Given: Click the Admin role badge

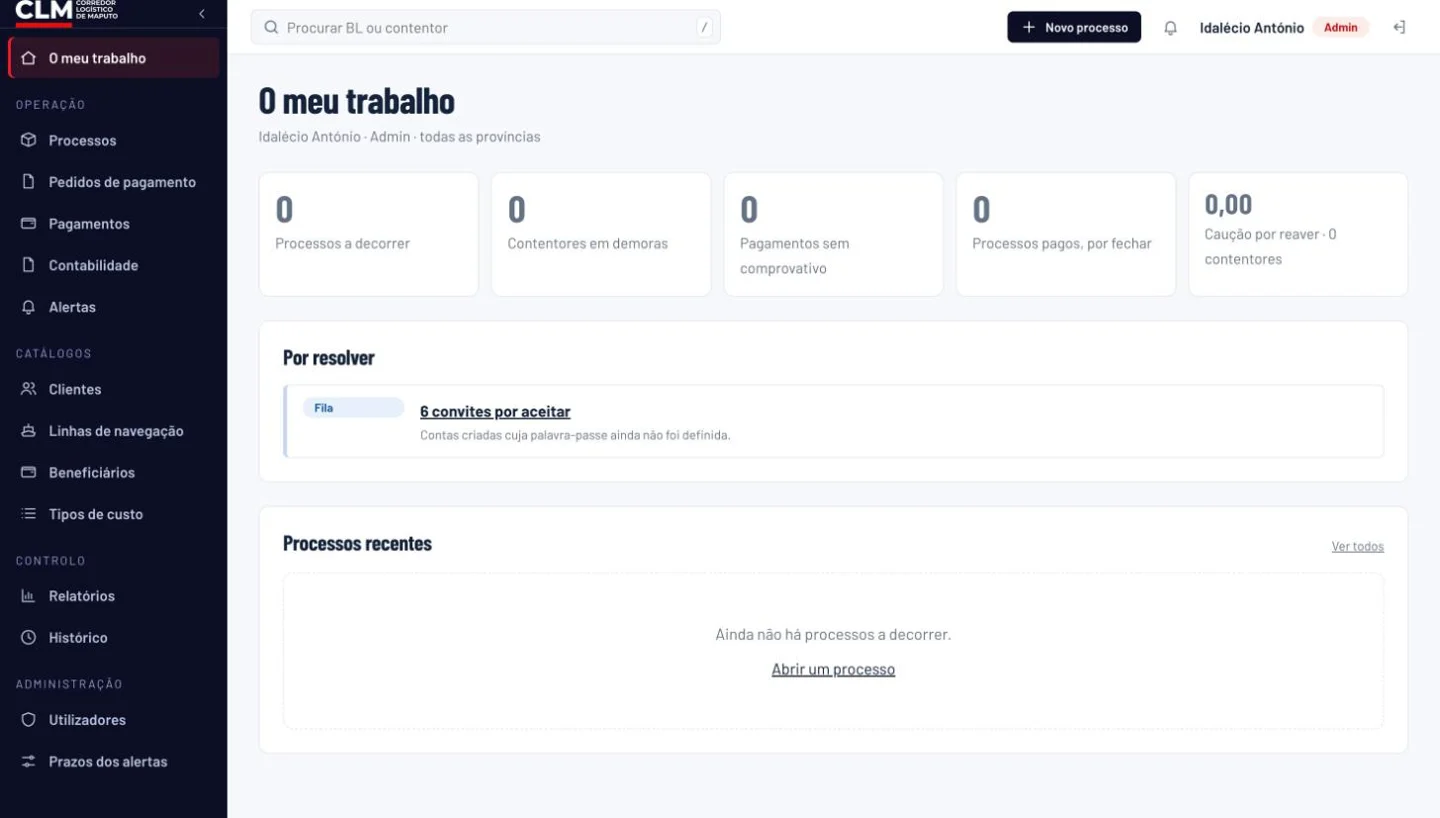Looking at the screenshot, I should tap(1340, 27).
